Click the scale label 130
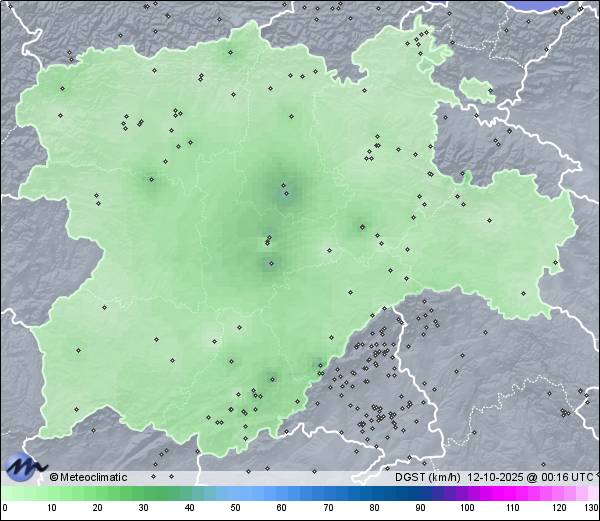The image size is (600, 521). pos(590,508)
